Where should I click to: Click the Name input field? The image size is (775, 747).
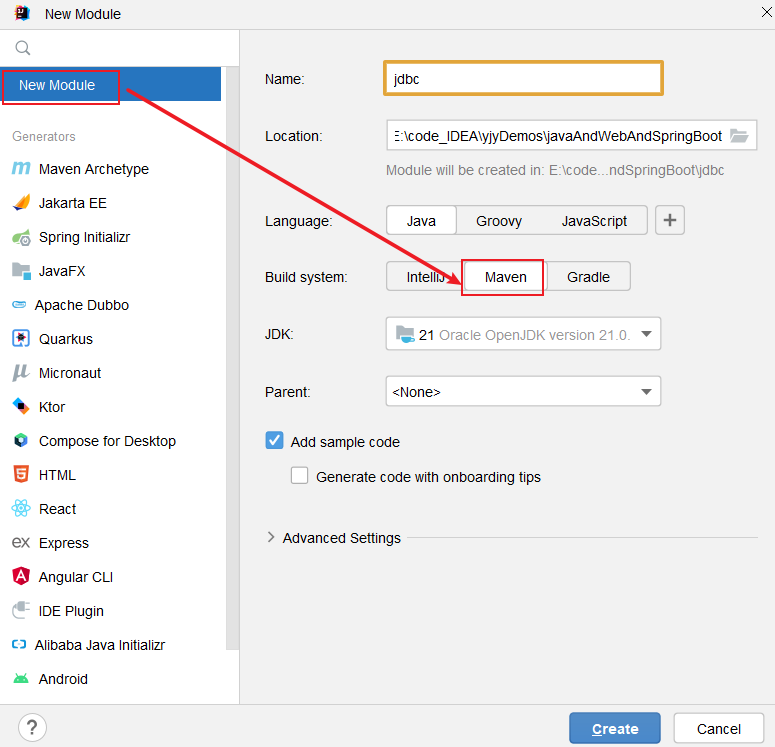[x=523, y=78]
